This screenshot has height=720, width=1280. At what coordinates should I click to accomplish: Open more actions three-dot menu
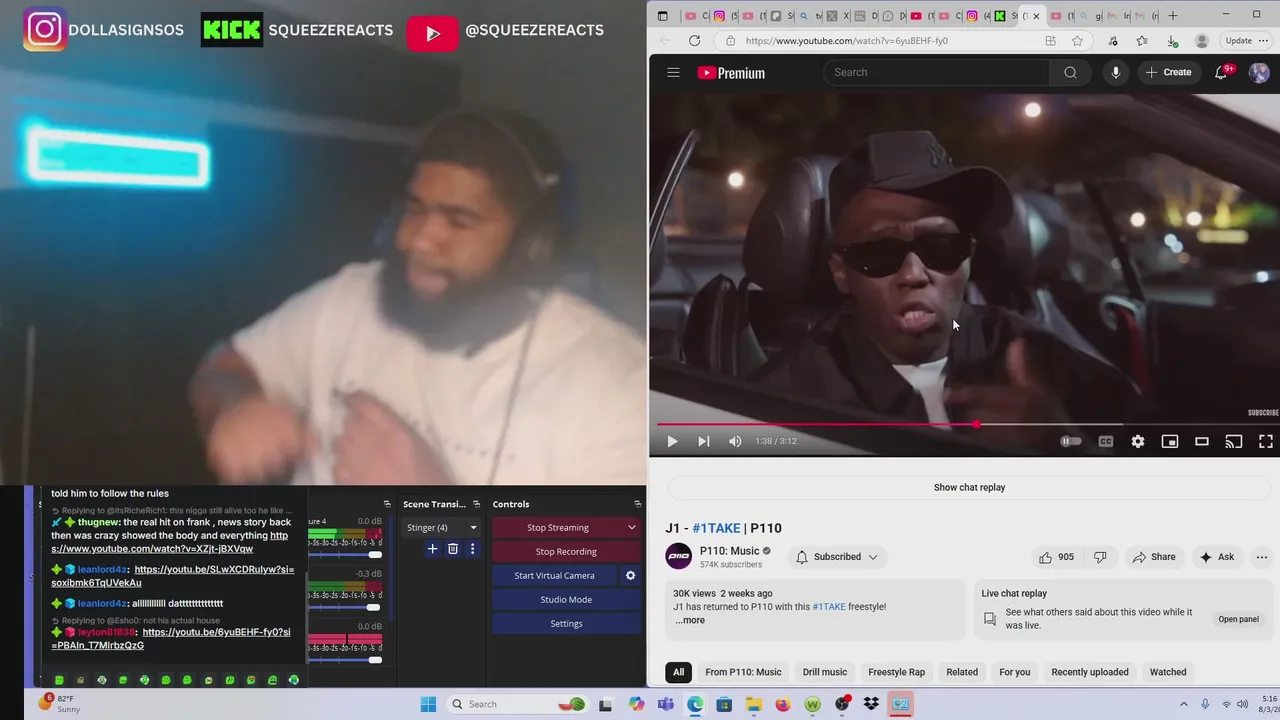coord(1261,557)
